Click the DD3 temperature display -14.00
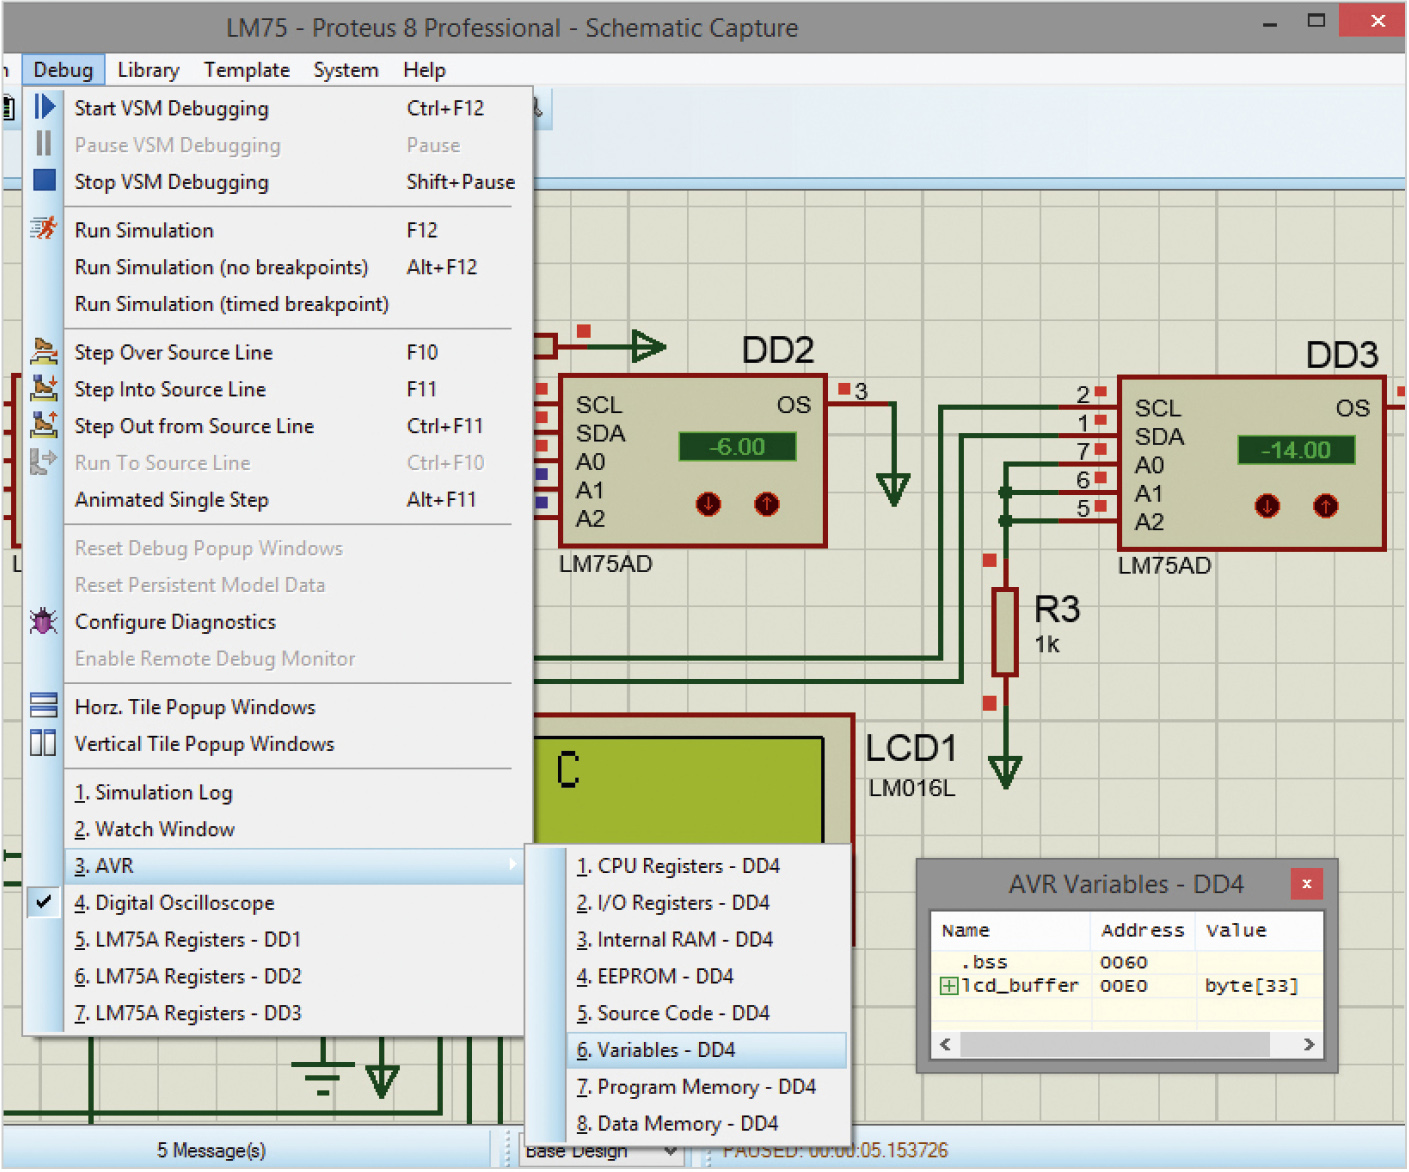The width and height of the screenshot is (1409, 1172). [1296, 450]
